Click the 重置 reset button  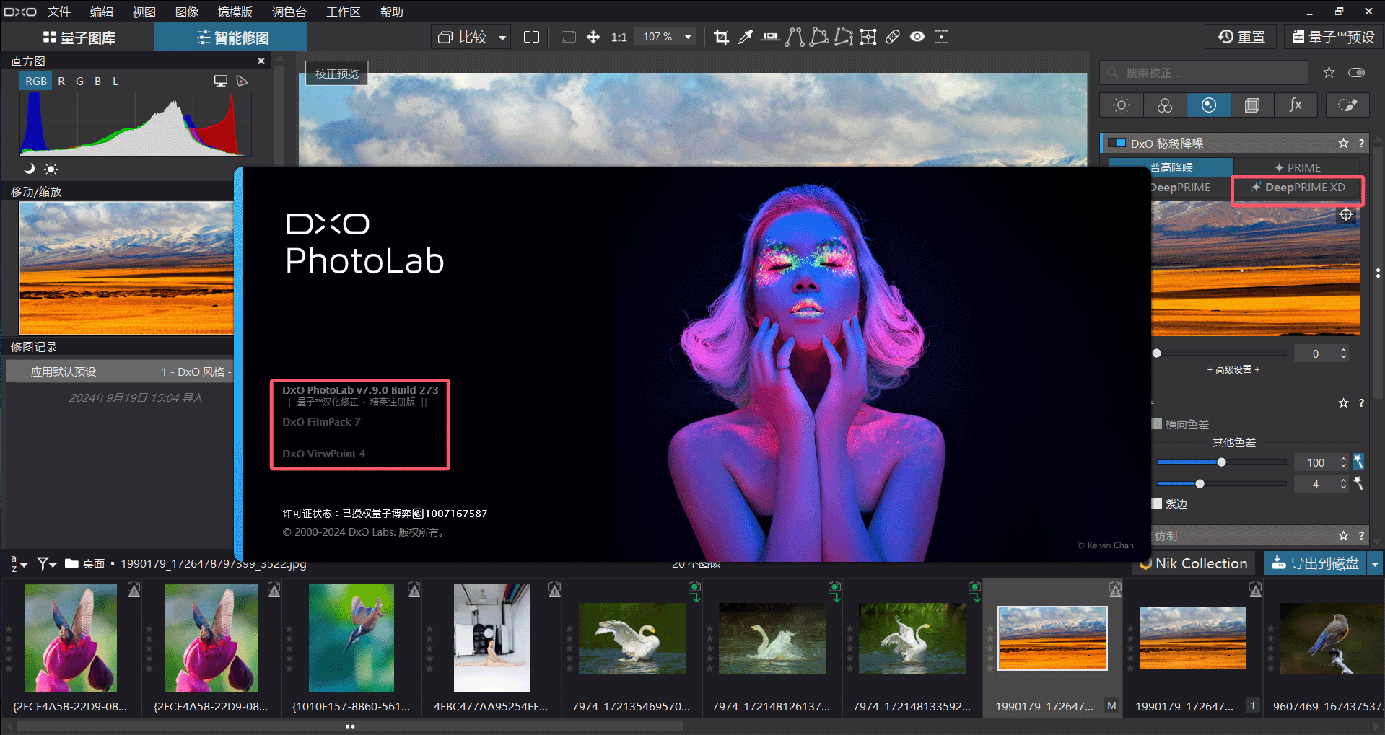coord(1242,37)
